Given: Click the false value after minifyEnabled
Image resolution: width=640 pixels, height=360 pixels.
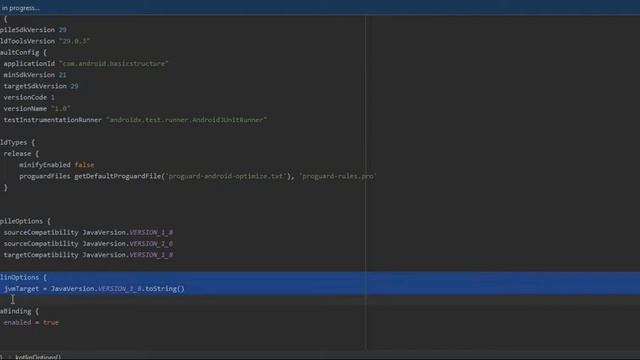Looking at the screenshot, I should click(x=84, y=165).
